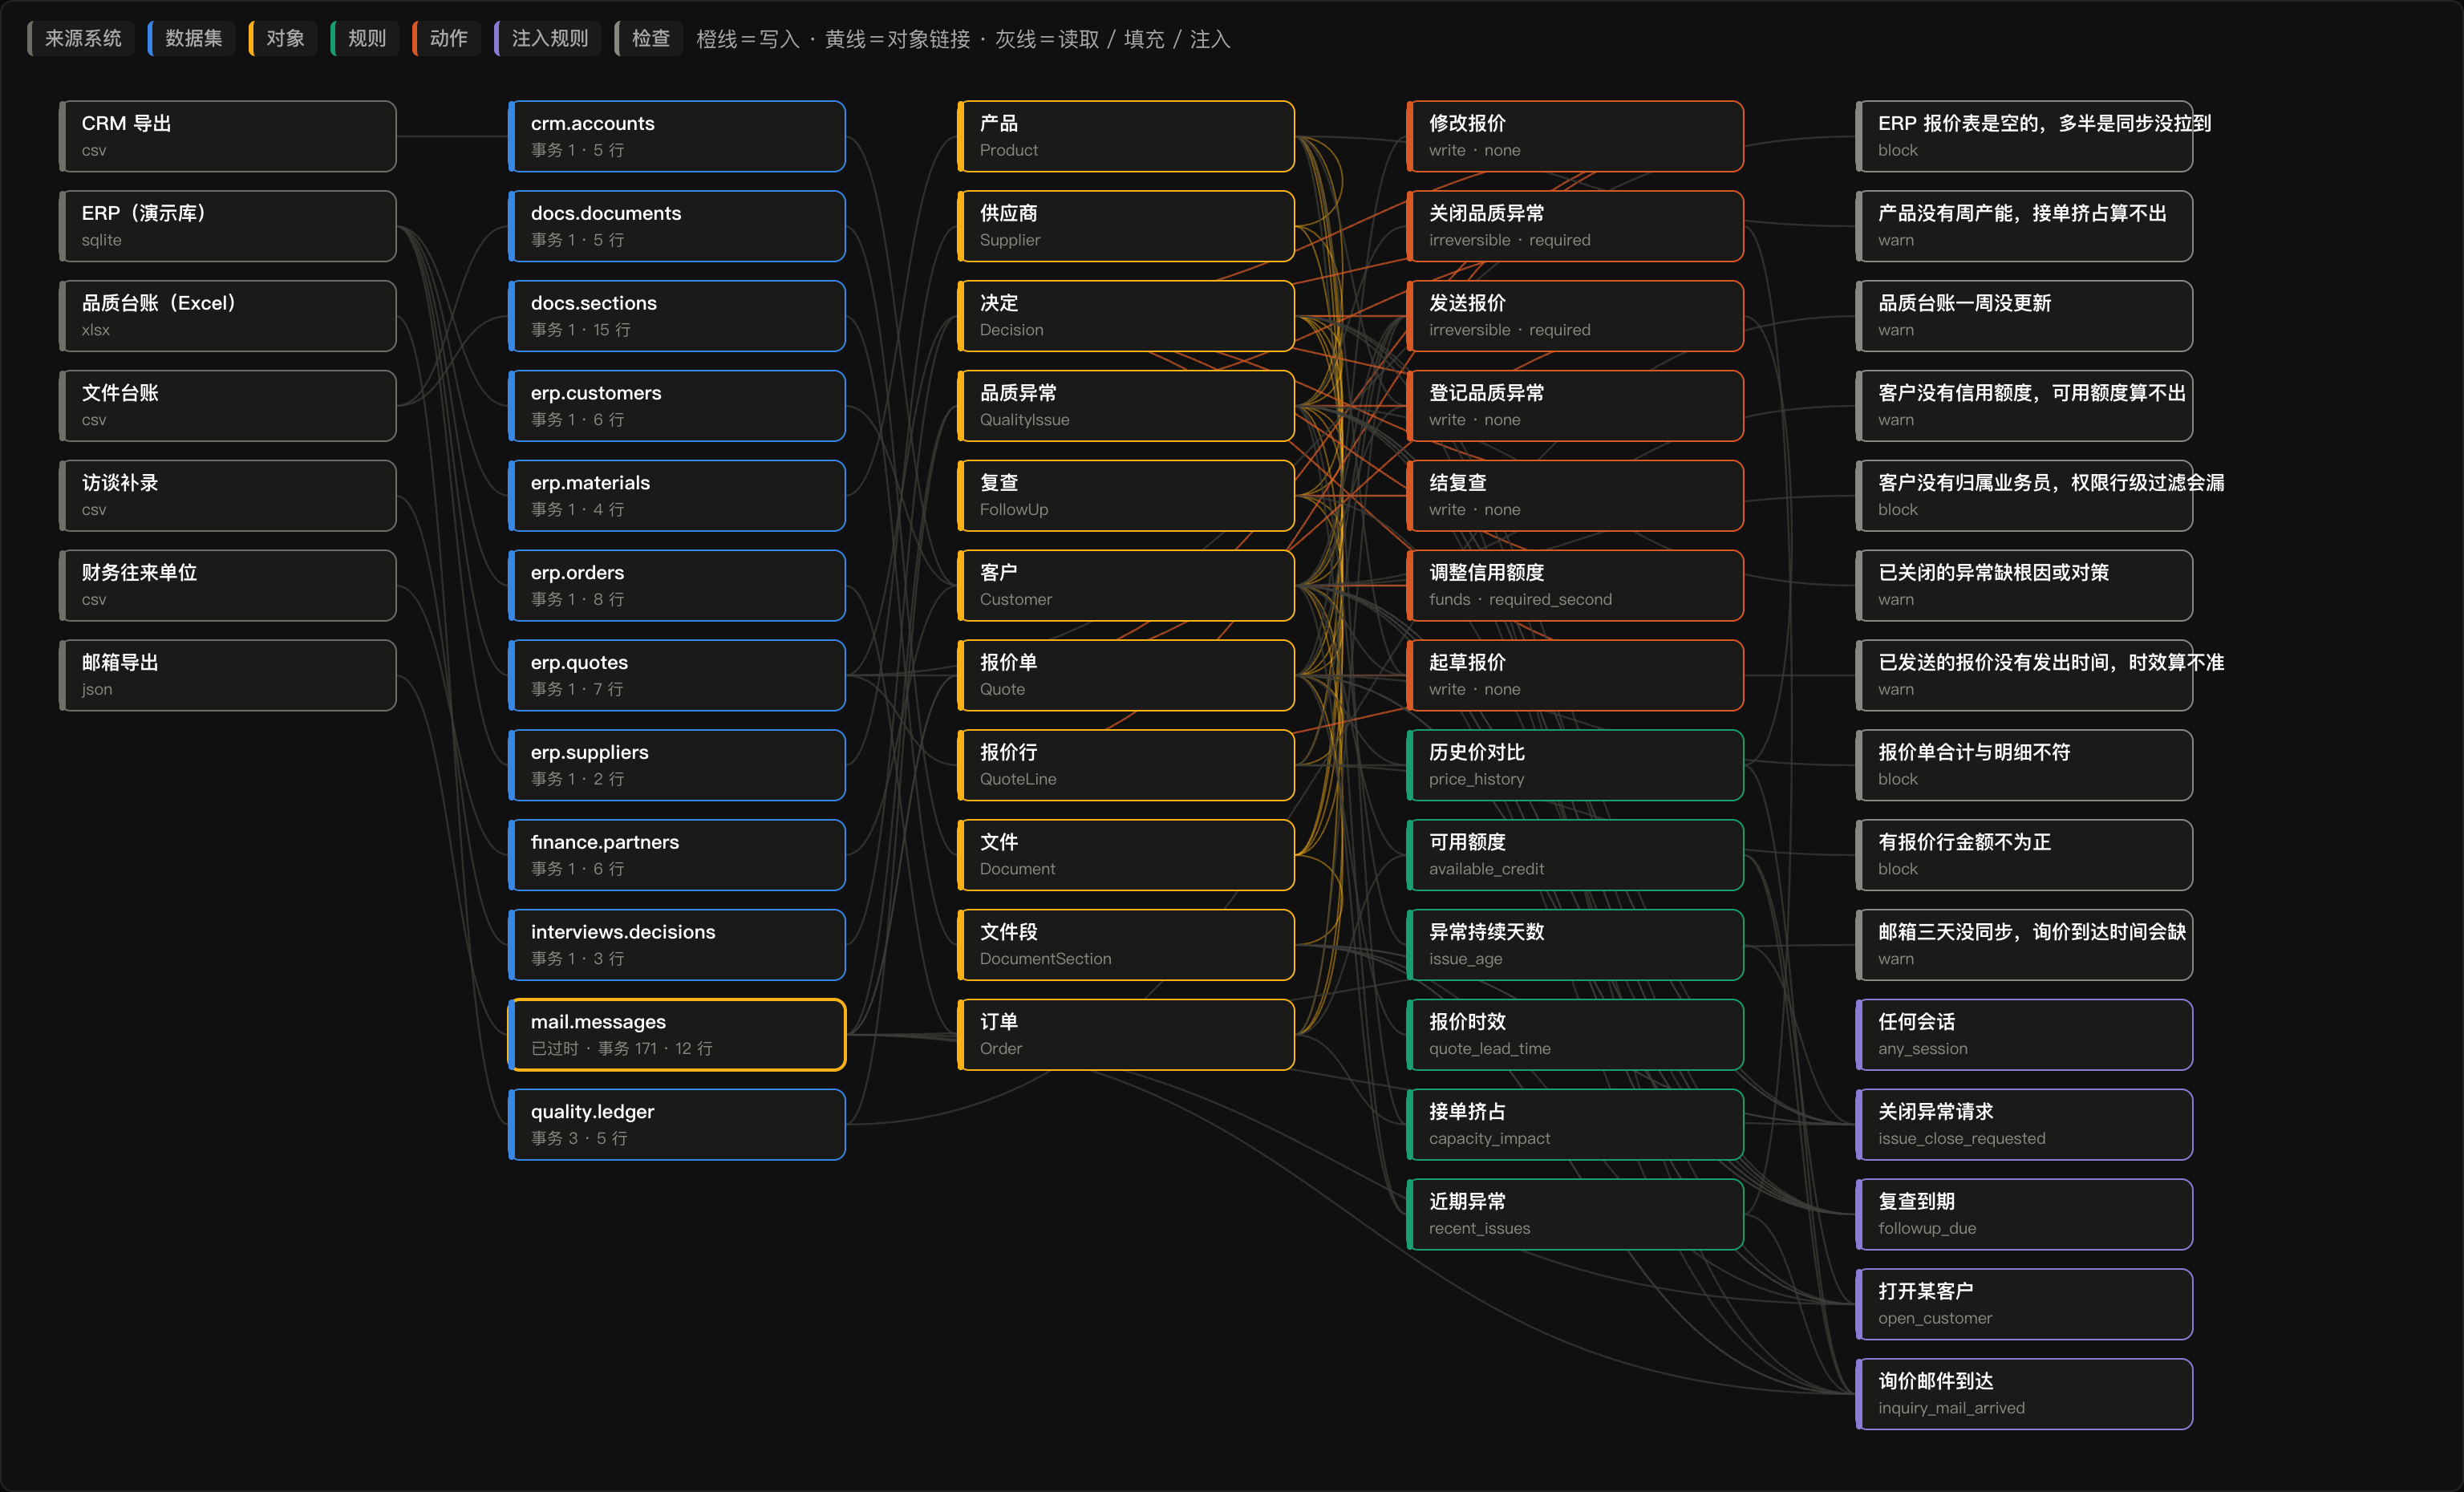Screen dimensions: 2464x1492
Task: Select the 可用额度 available_credit rule node
Action: click(1575, 855)
